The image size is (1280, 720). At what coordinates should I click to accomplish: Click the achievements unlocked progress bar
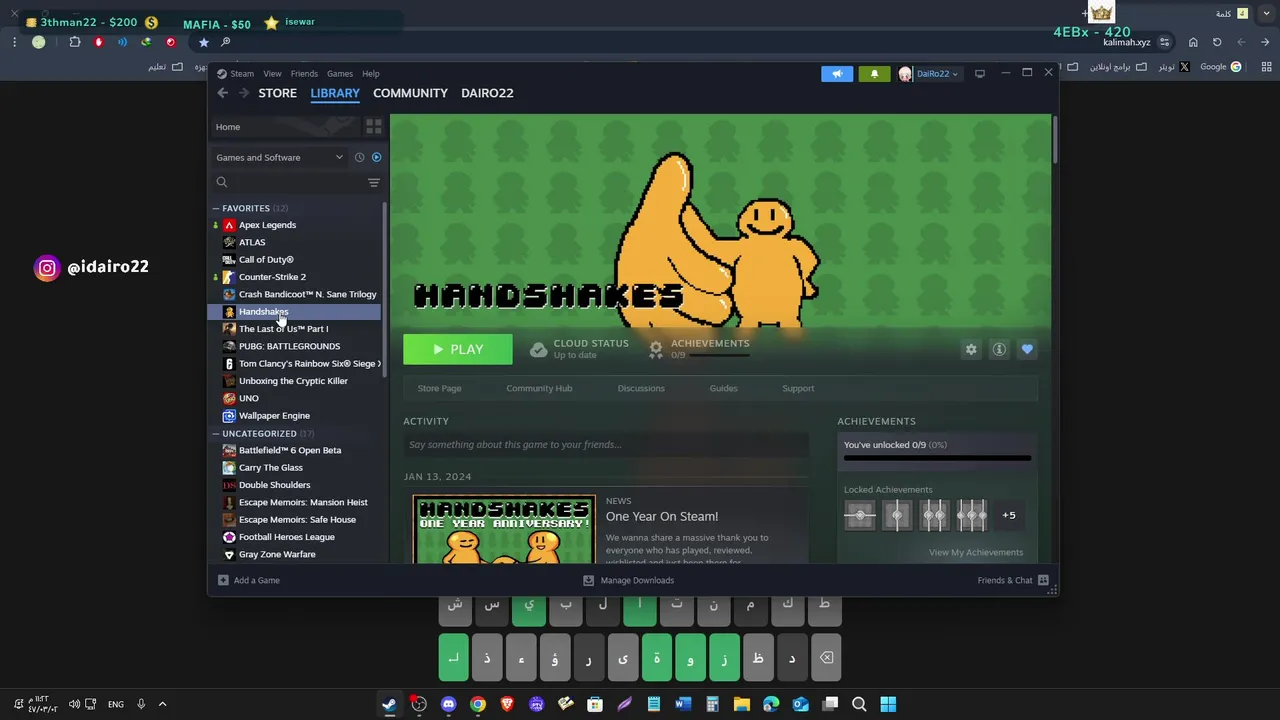(x=937, y=458)
